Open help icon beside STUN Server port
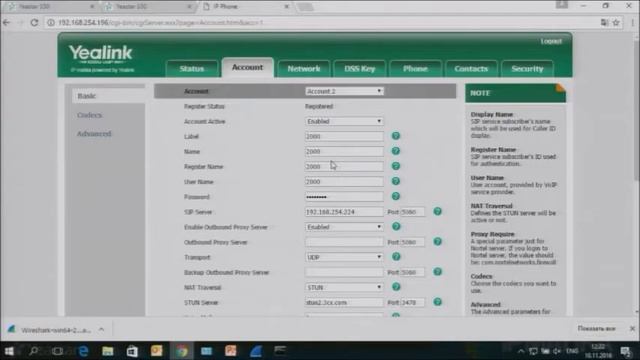This screenshot has width=640, height=360. point(437,302)
